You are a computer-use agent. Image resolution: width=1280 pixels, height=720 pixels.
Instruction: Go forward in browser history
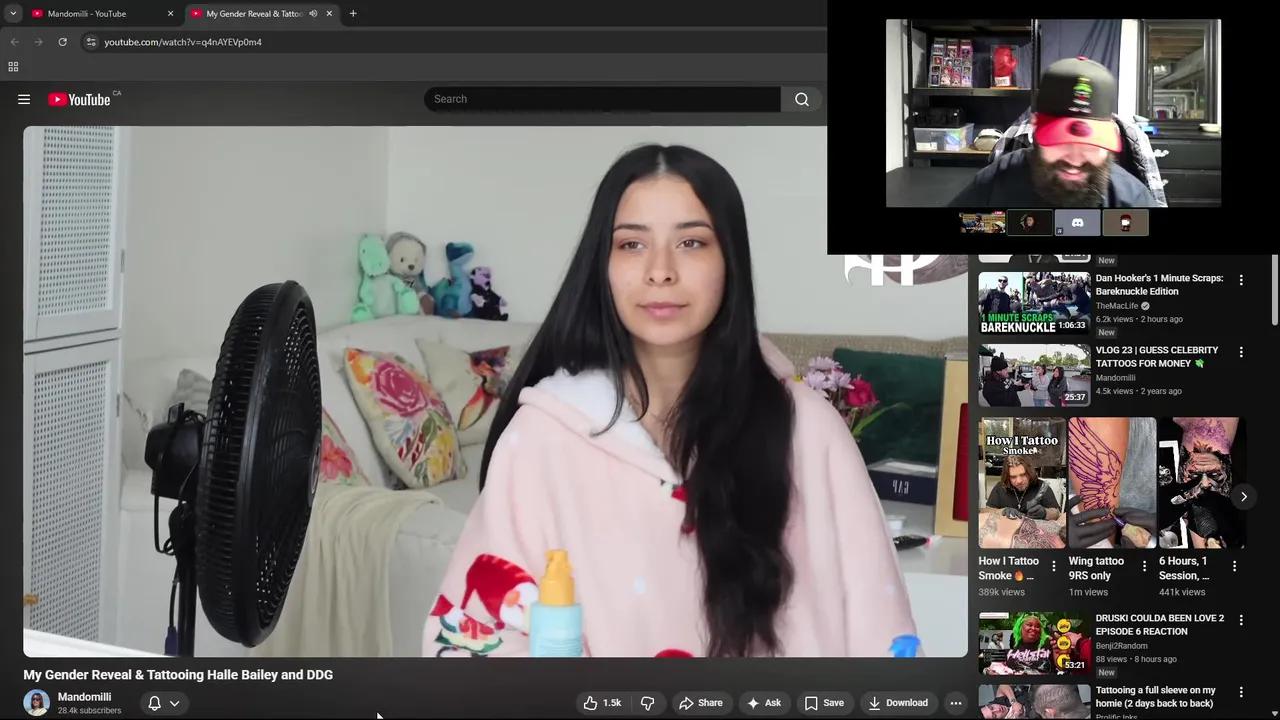click(x=38, y=42)
